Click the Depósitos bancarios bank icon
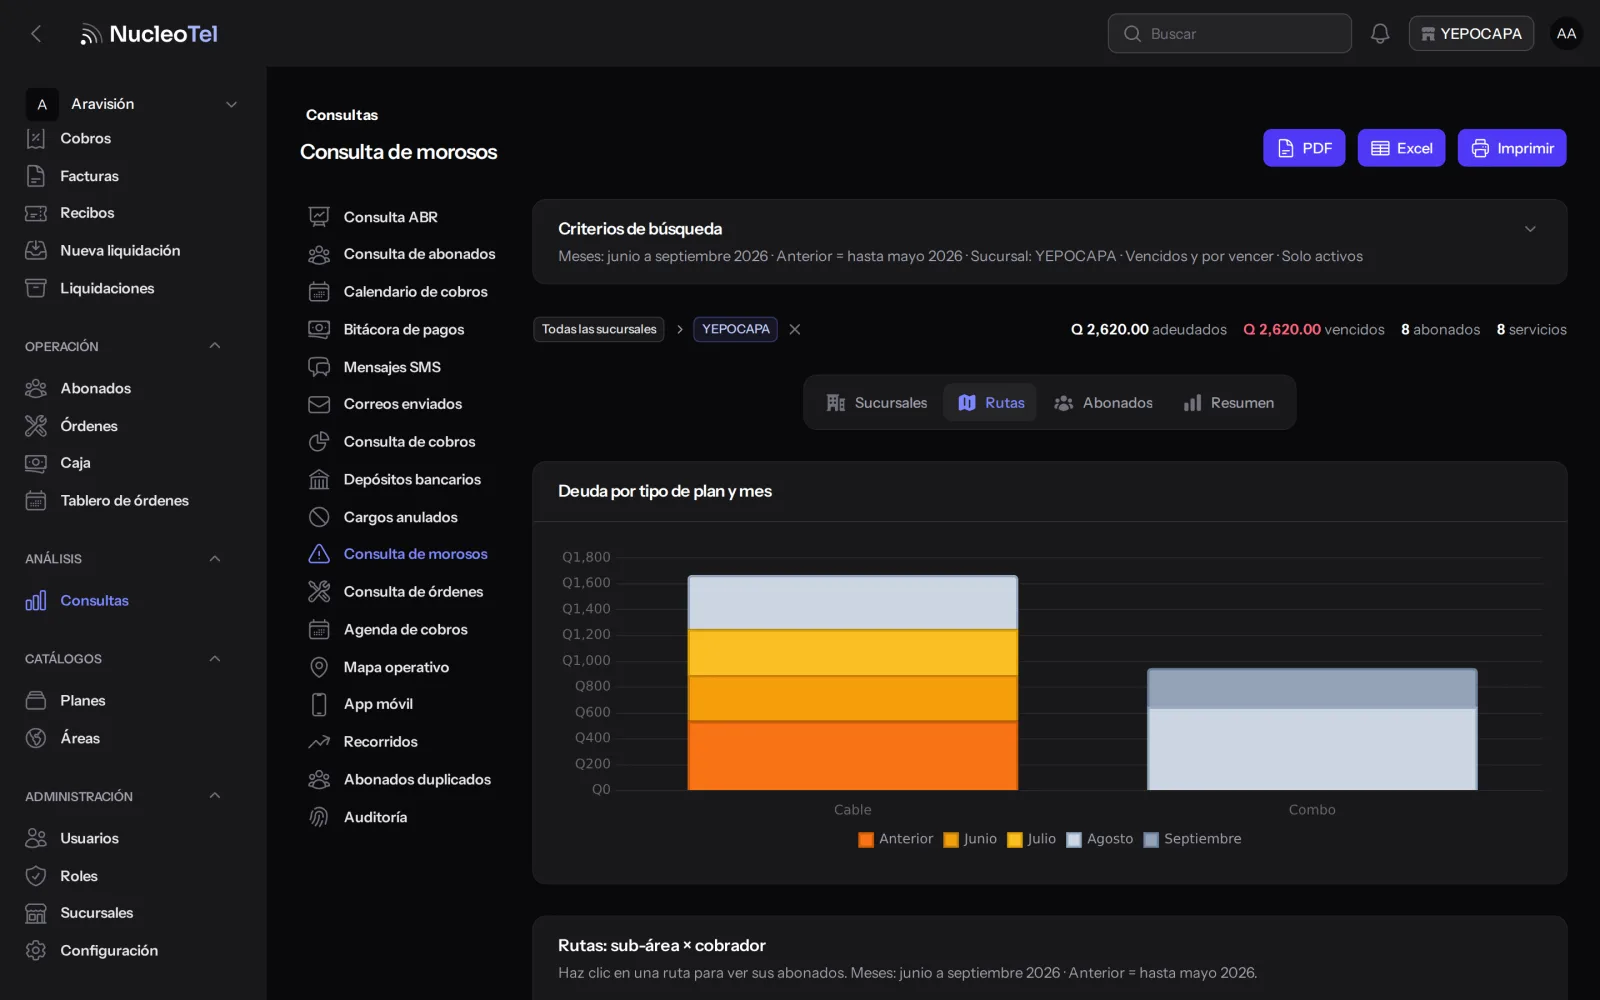The image size is (1600, 1000). click(319, 480)
